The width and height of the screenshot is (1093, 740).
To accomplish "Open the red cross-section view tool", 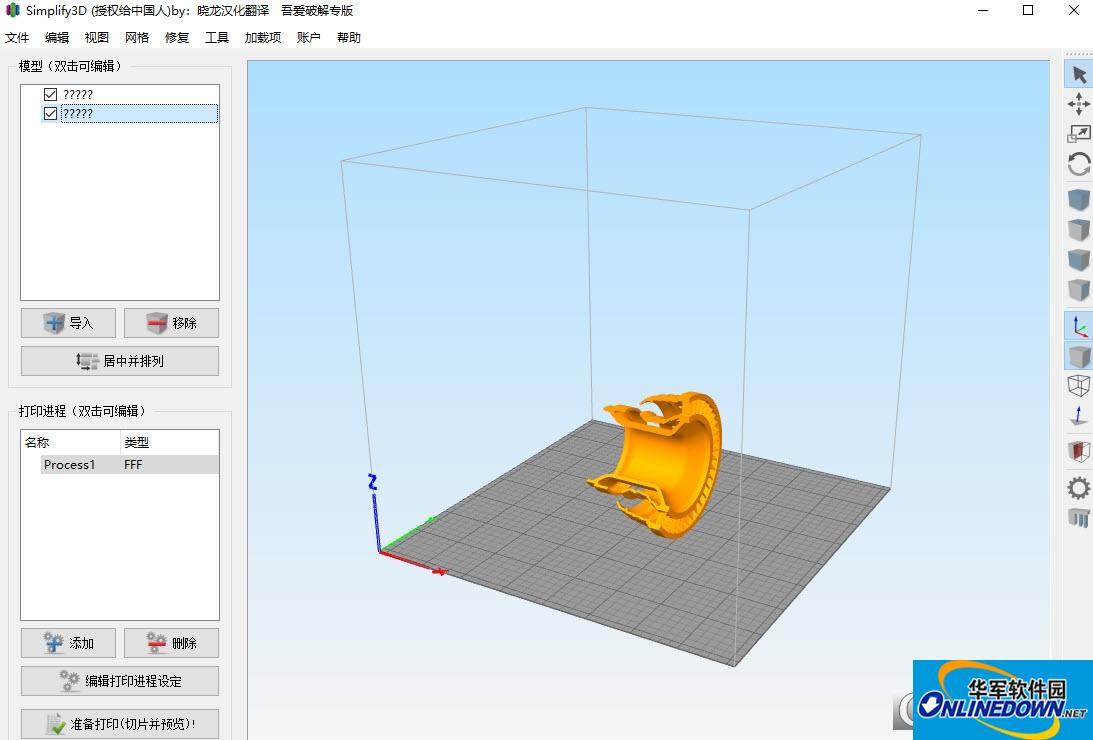I will coord(1078,452).
